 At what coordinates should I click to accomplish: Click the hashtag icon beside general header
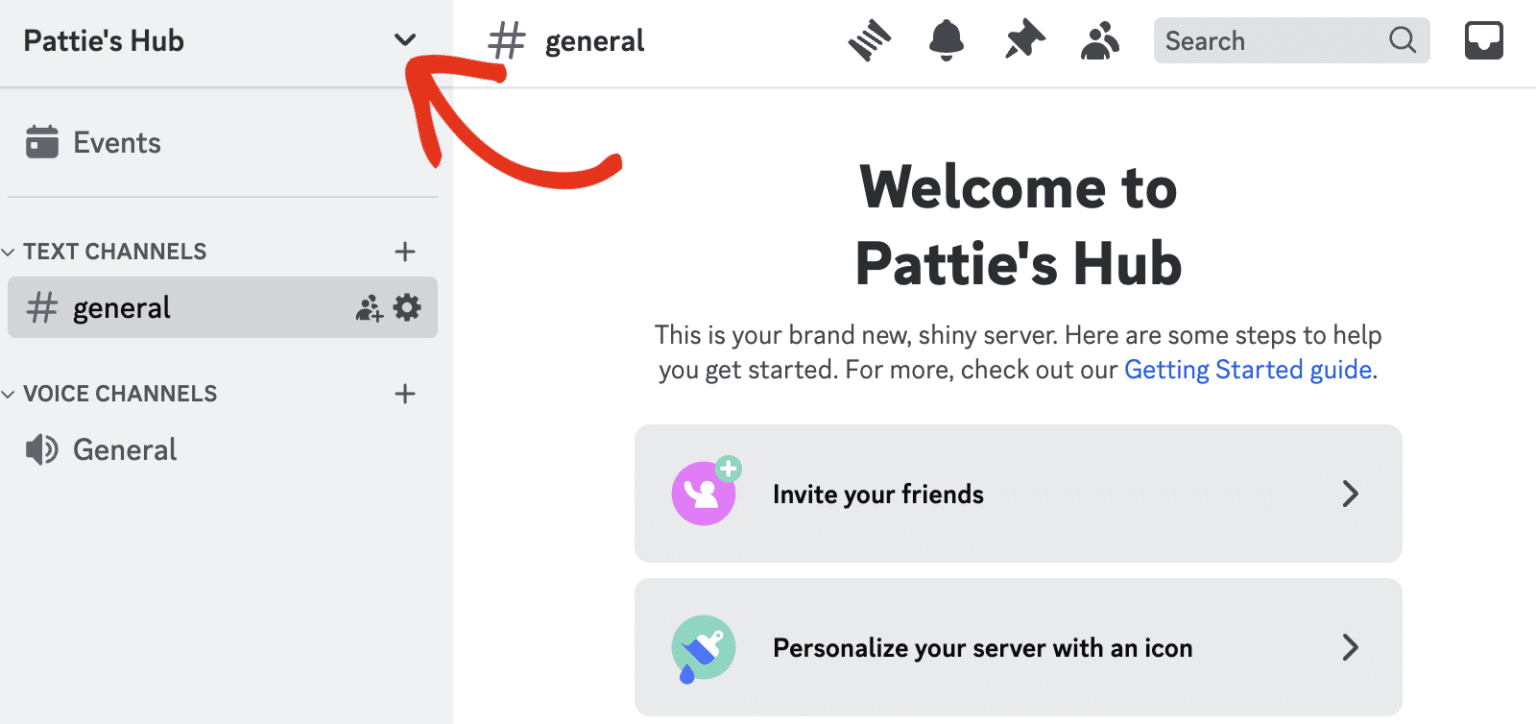507,40
